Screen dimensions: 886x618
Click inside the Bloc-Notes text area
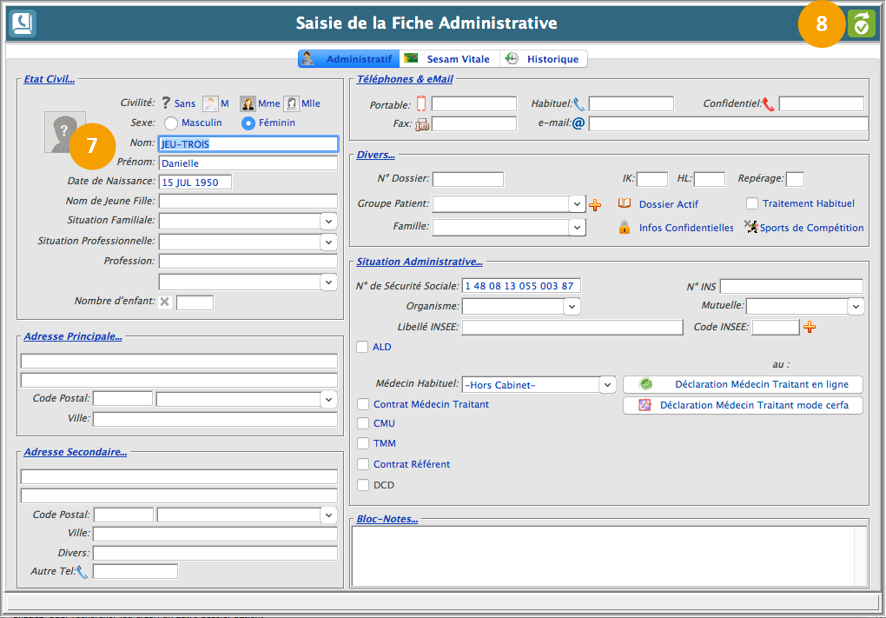(608, 555)
